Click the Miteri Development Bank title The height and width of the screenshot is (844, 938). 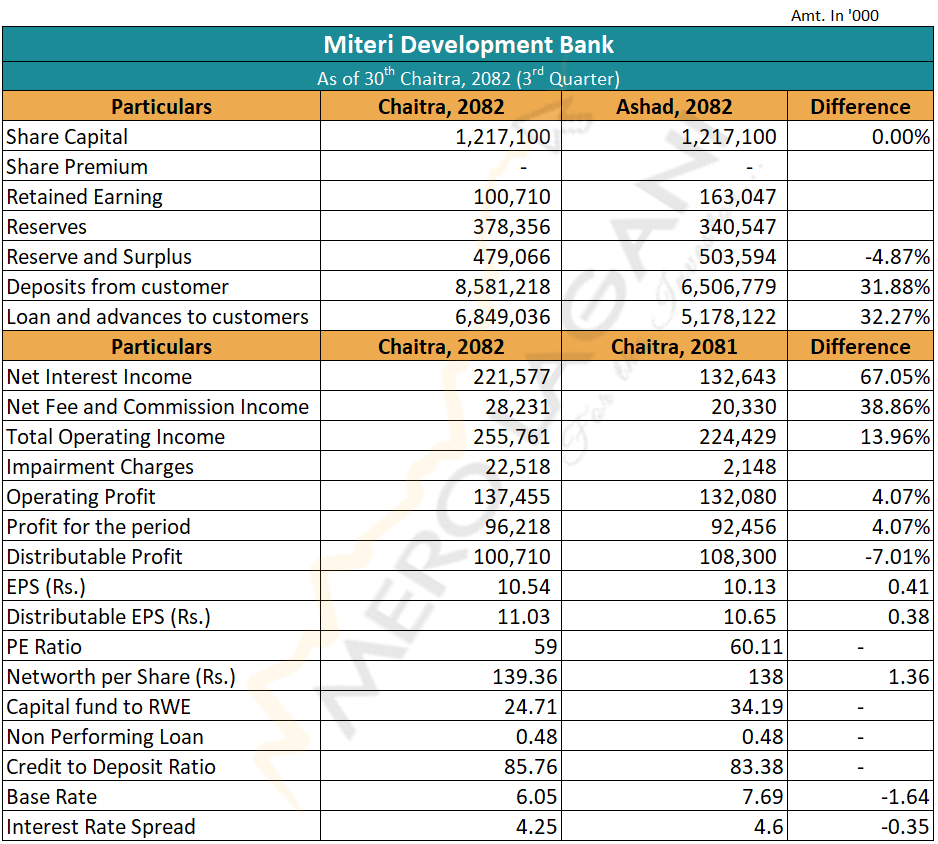468,45
